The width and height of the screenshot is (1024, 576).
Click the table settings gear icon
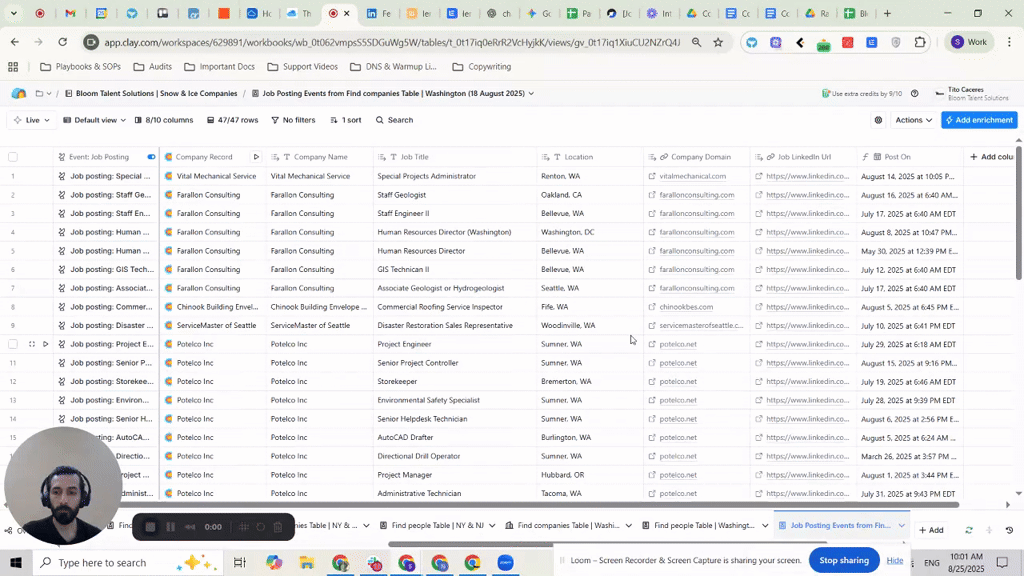pyautogui.click(x=878, y=120)
